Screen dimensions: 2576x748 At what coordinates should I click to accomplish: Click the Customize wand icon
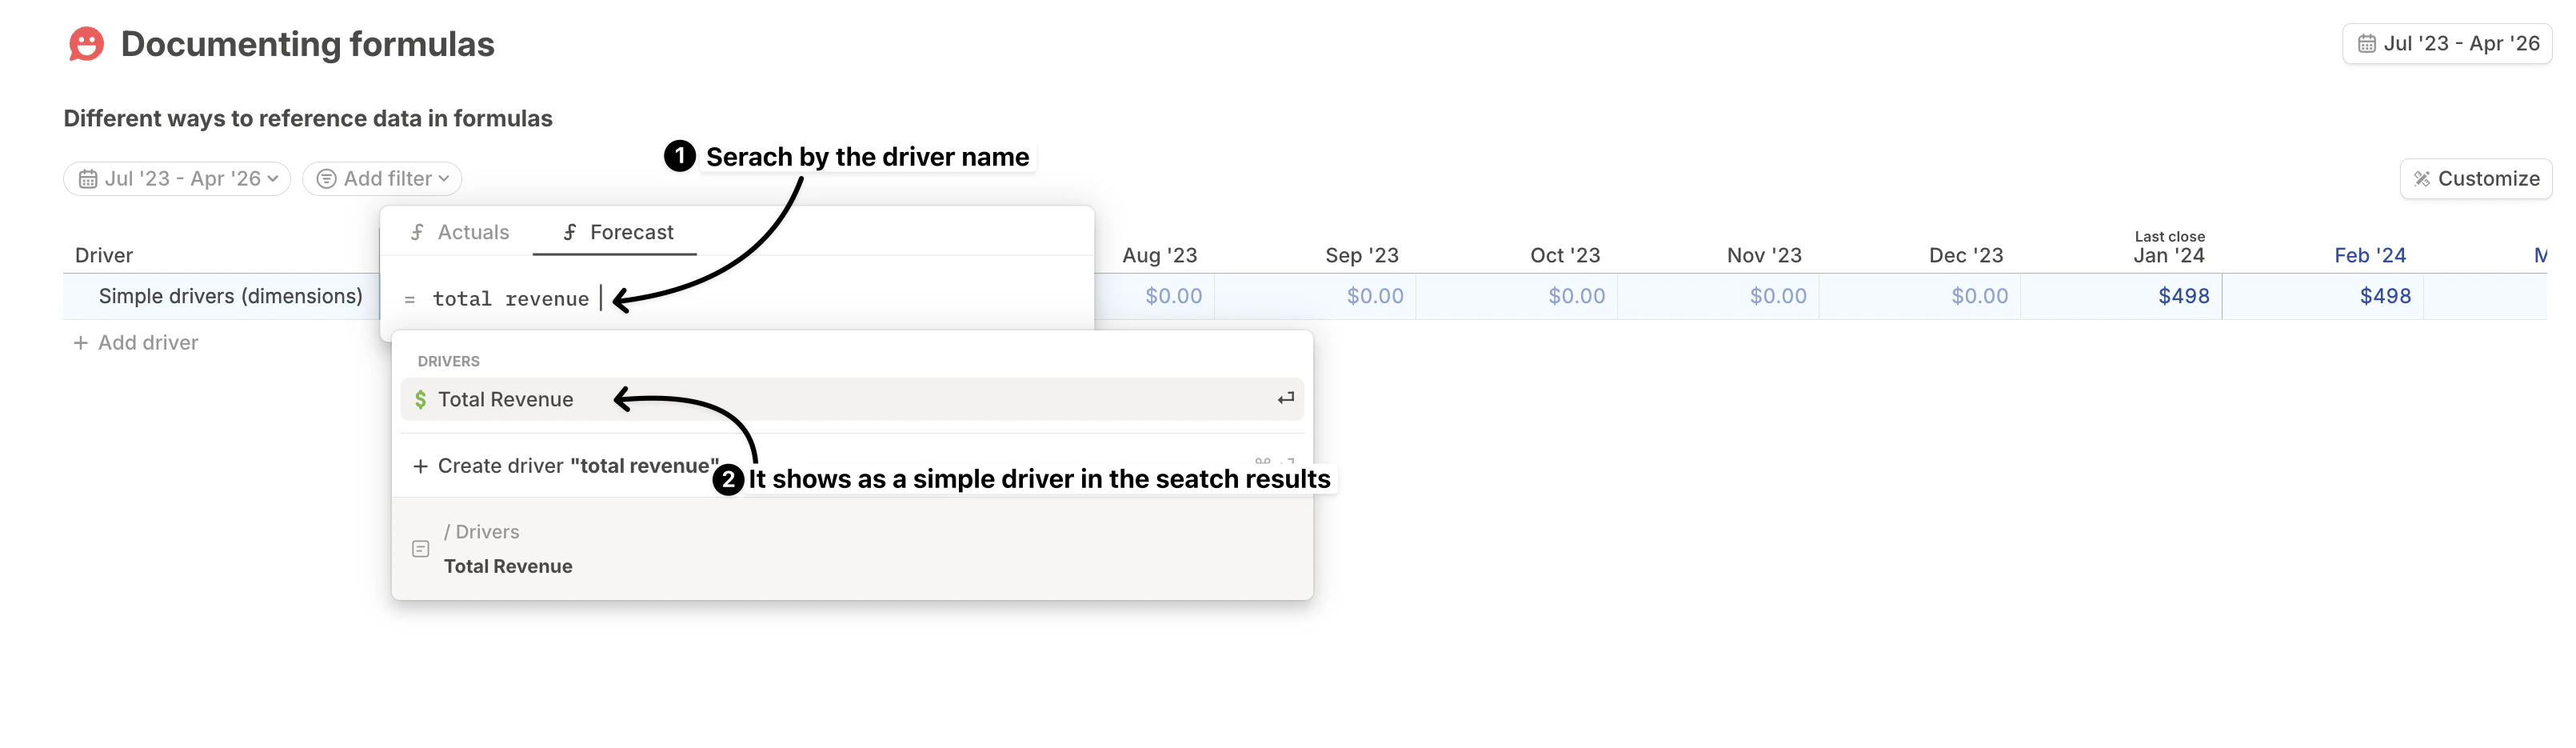pos(2421,179)
